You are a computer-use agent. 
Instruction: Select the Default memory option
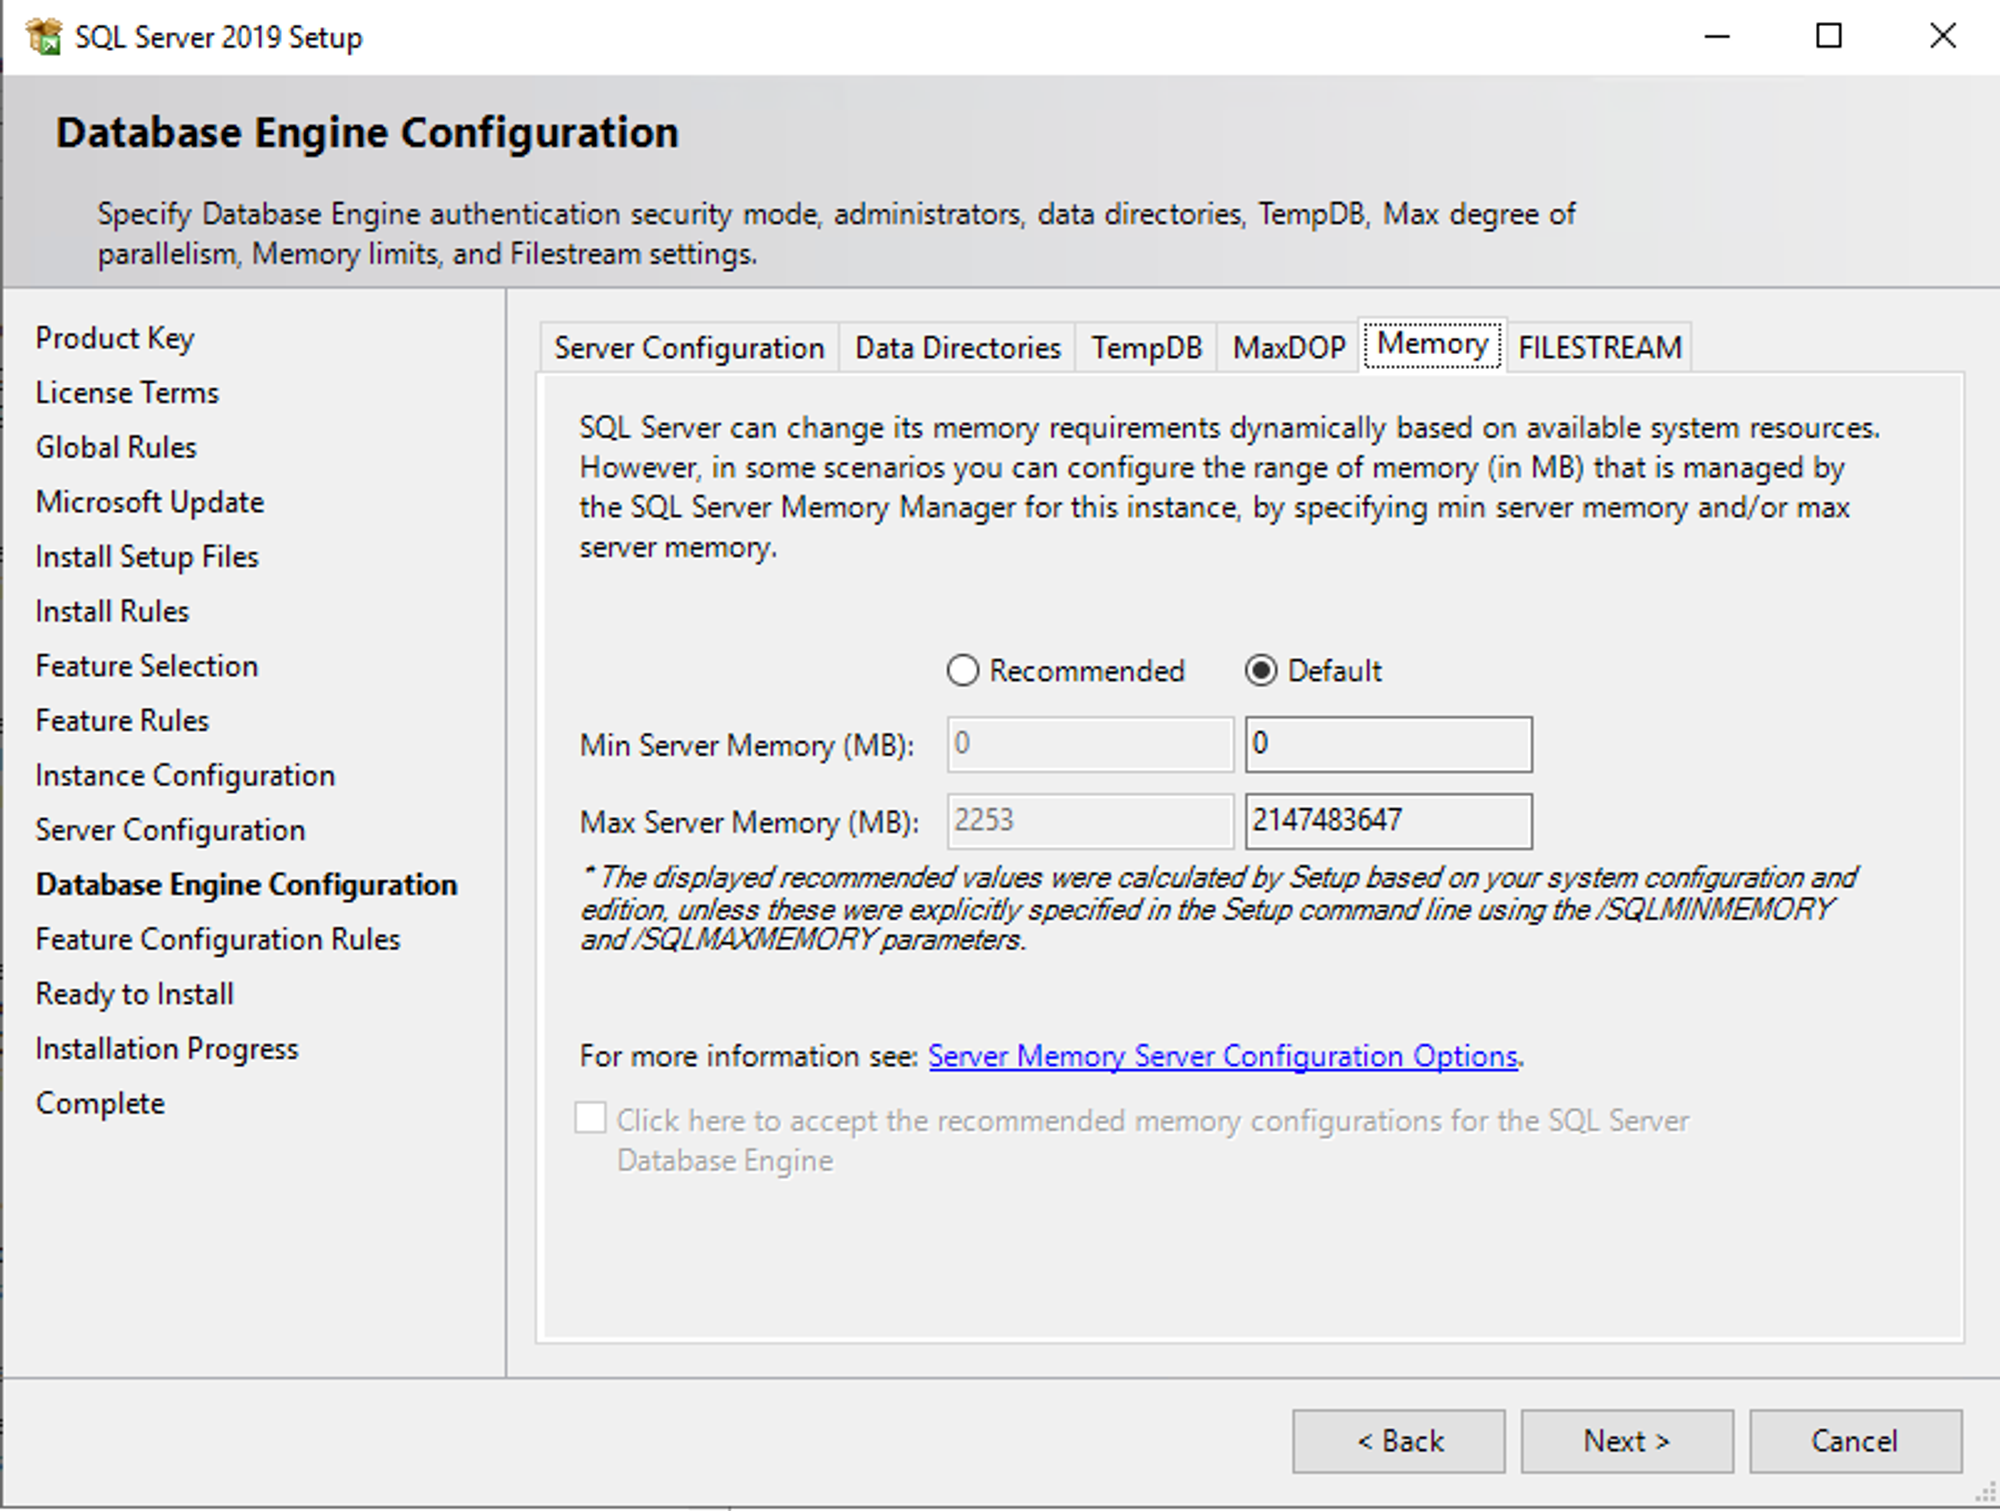1262,671
